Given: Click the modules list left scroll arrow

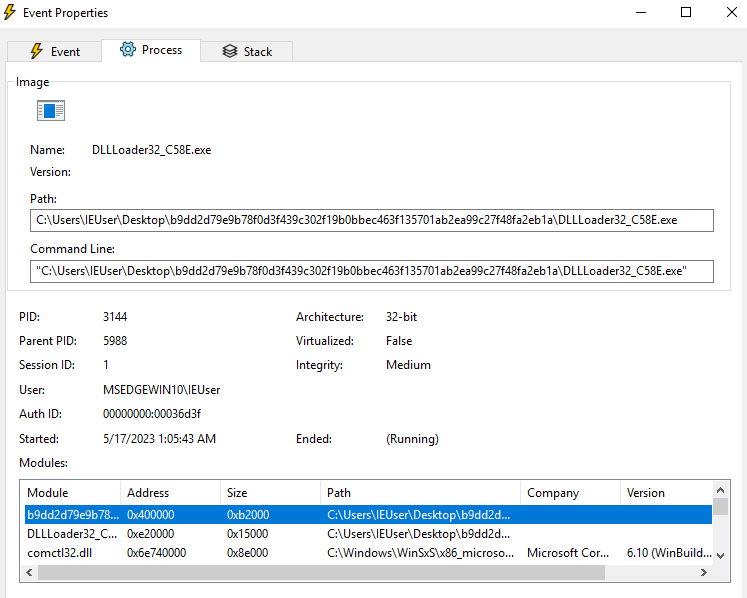Looking at the screenshot, I should (30, 573).
